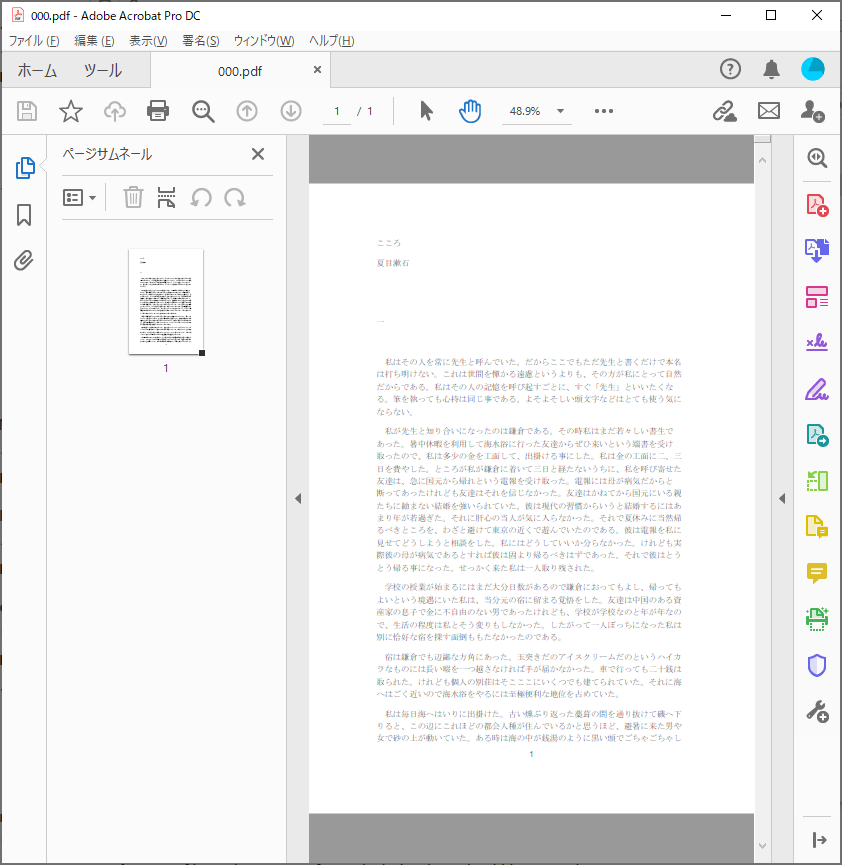Open Attachments paperclip pane
842x865 pixels.
click(x=24, y=260)
